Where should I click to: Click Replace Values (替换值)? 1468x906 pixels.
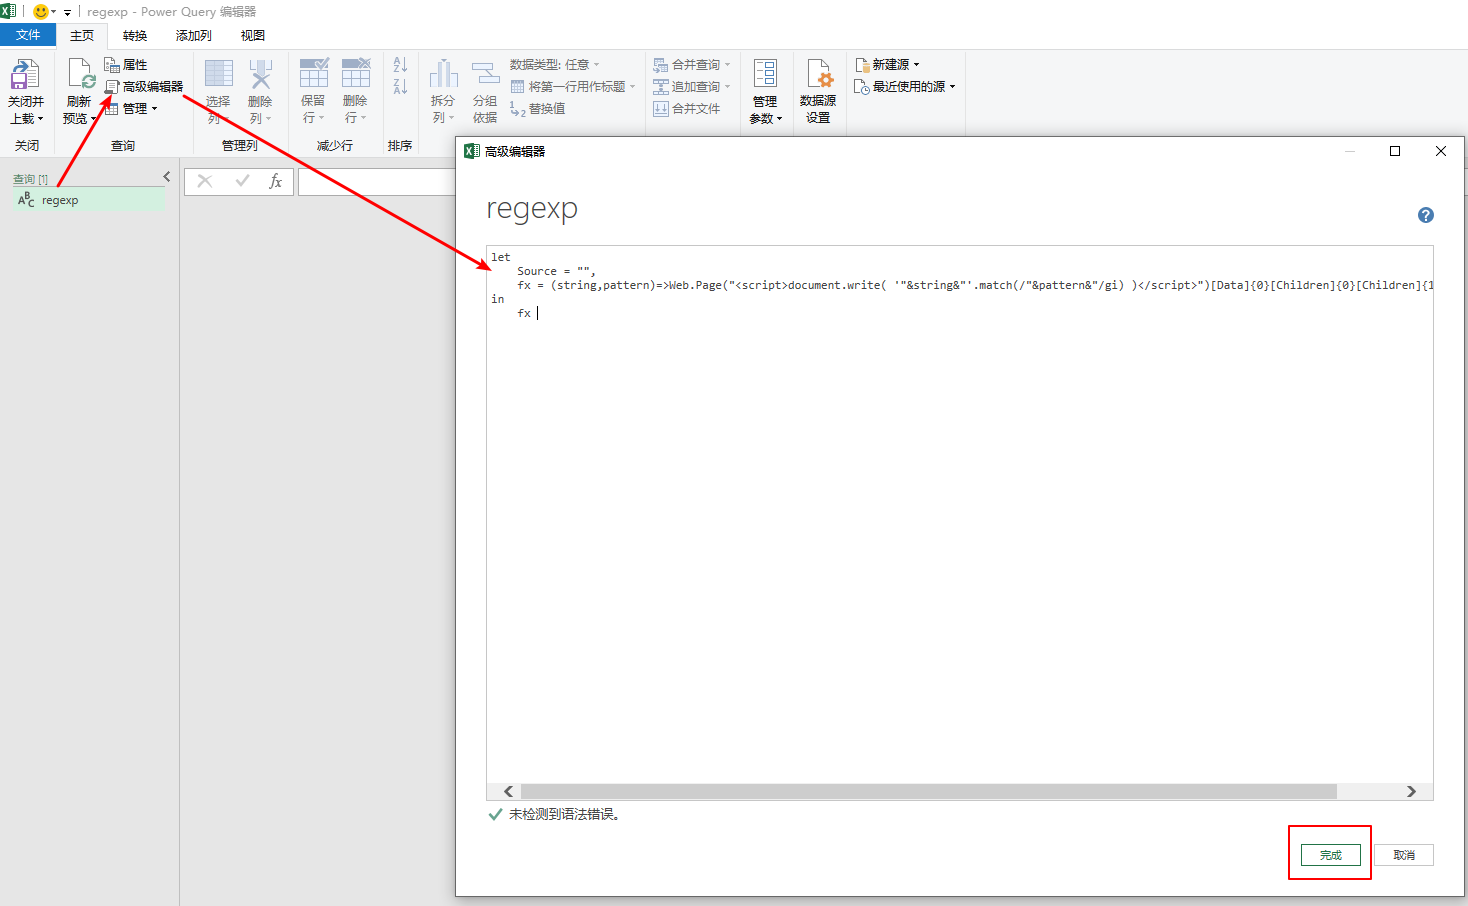point(538,109)
